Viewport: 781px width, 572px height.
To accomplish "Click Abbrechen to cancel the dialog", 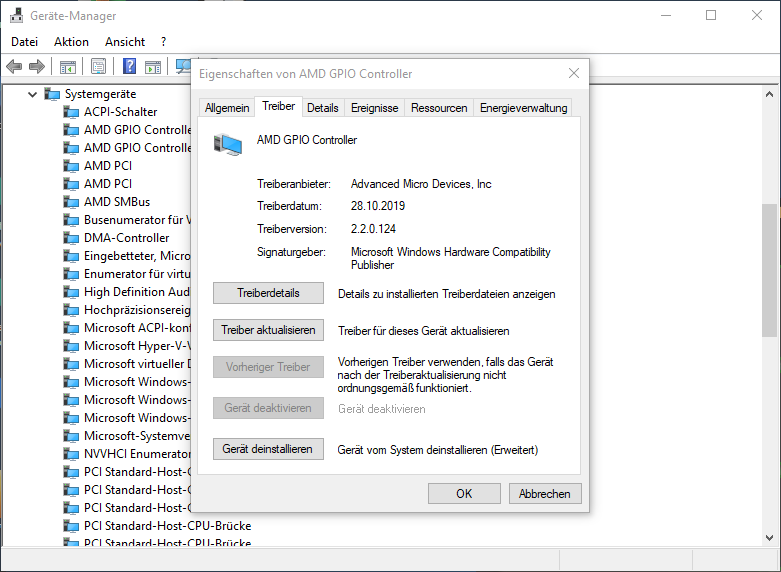I will tap(545, 494).
